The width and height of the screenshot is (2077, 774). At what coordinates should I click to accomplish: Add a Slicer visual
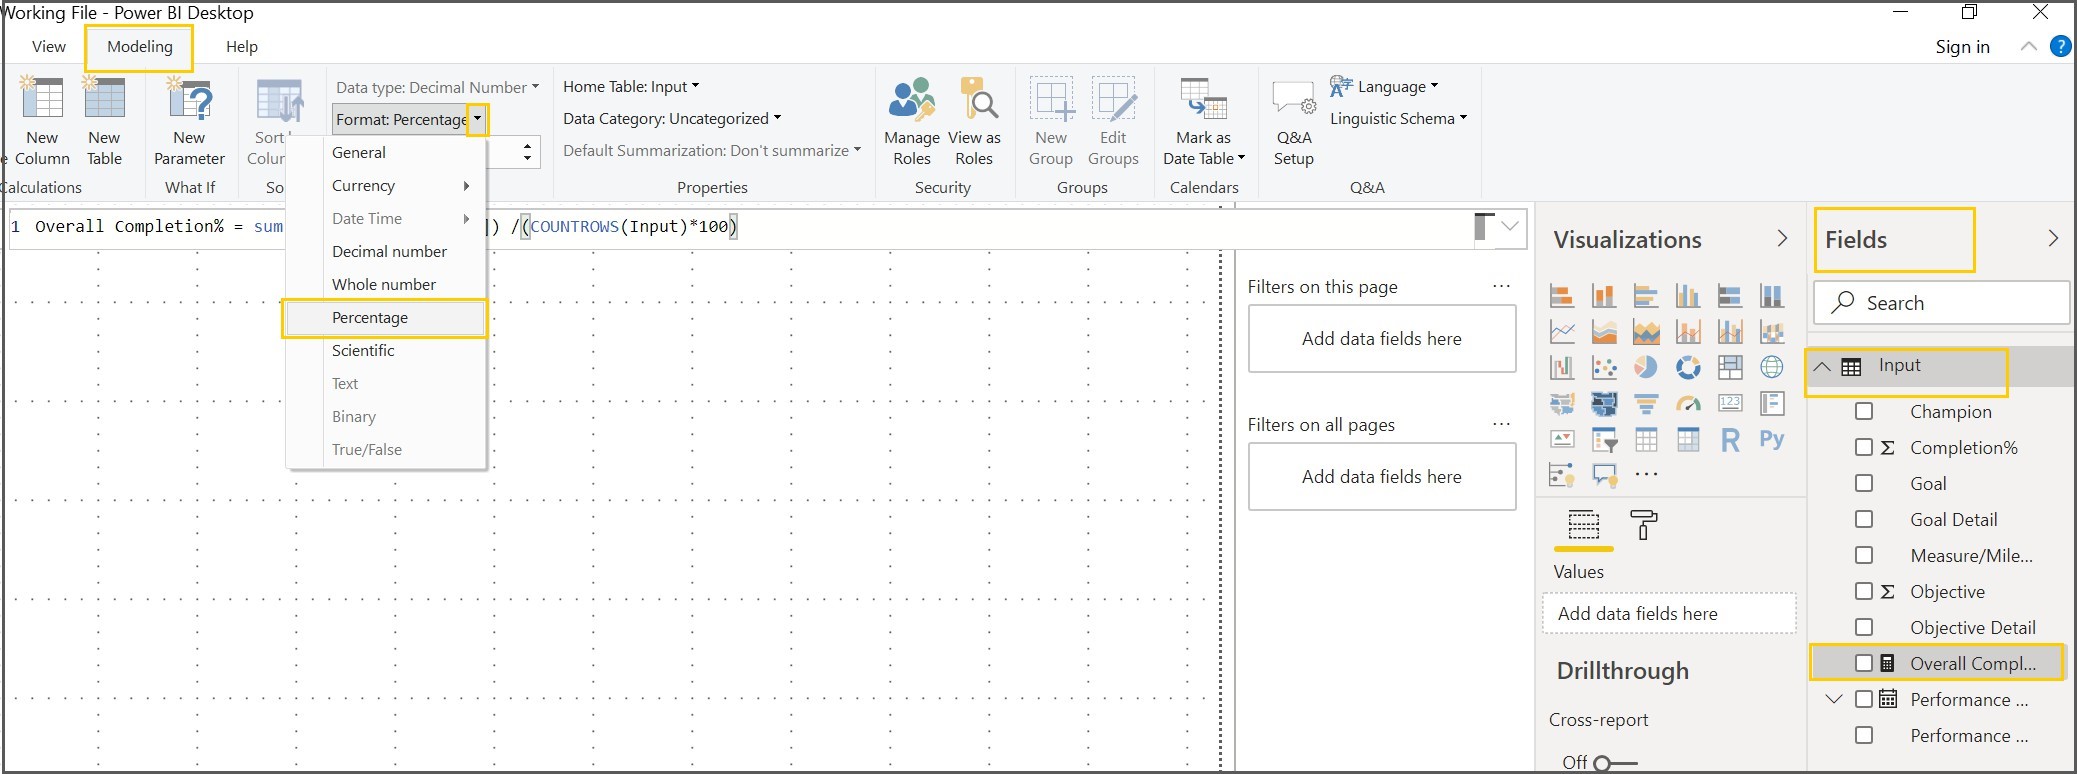pos(1604,440)
